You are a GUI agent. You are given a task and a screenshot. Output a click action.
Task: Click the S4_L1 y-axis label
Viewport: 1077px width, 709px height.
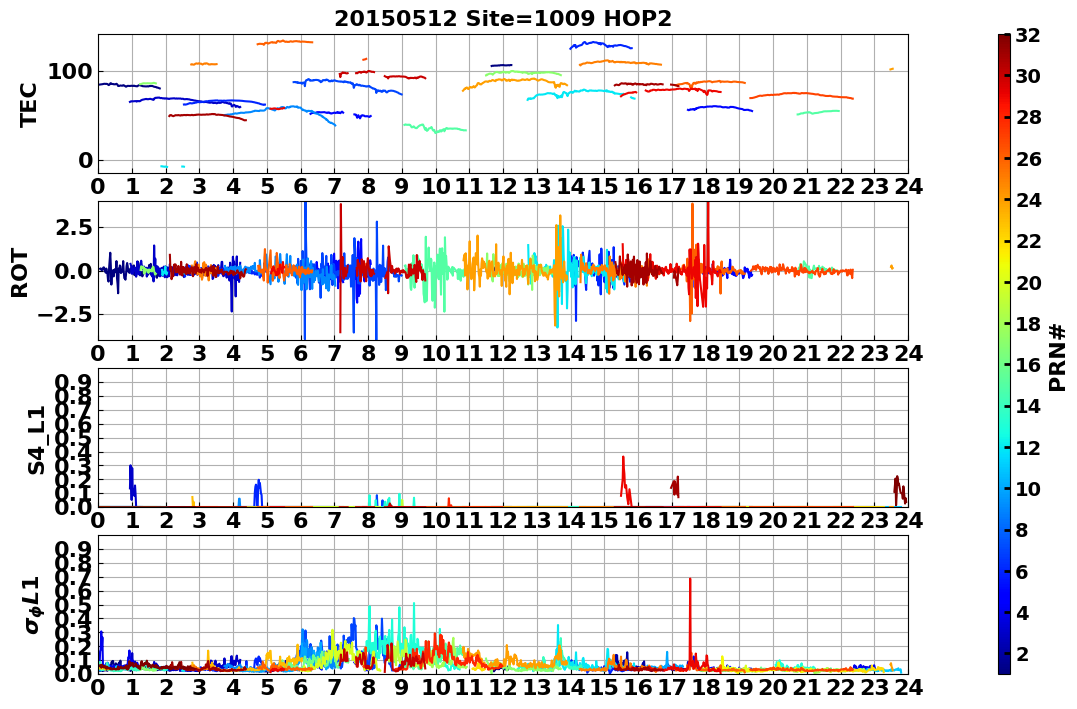click(x=36, y=440)
